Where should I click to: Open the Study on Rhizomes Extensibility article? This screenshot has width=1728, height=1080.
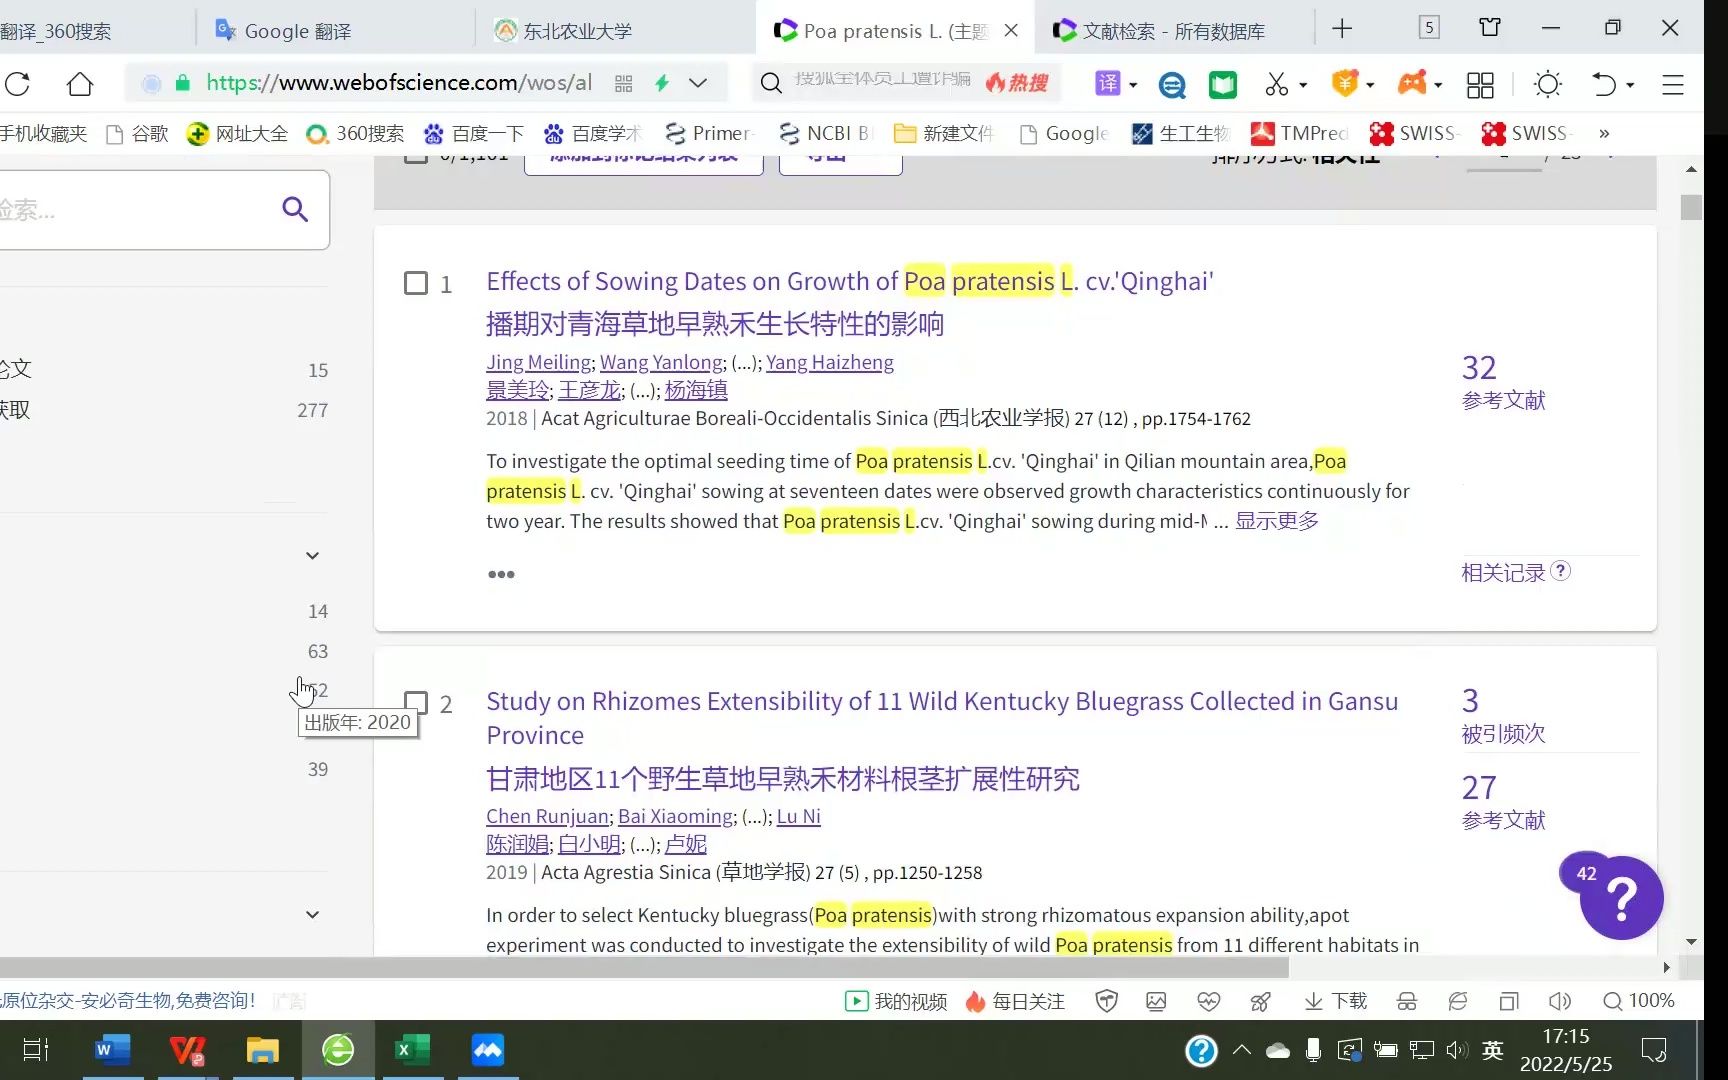point(942,718)
